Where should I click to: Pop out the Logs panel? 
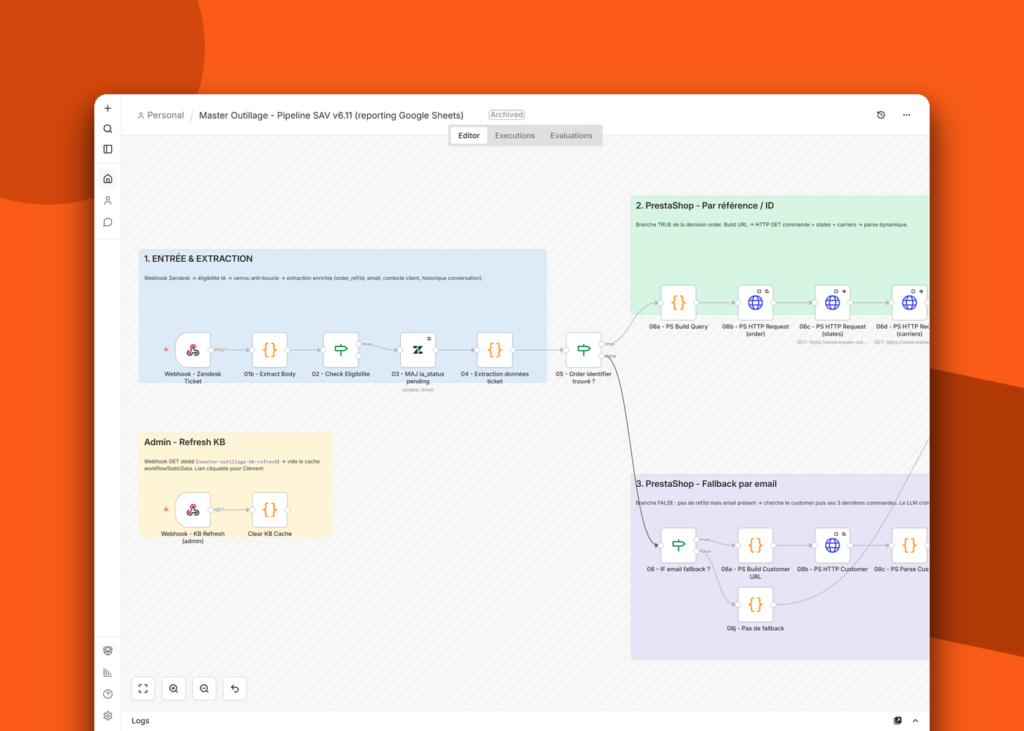pos(897,721)
